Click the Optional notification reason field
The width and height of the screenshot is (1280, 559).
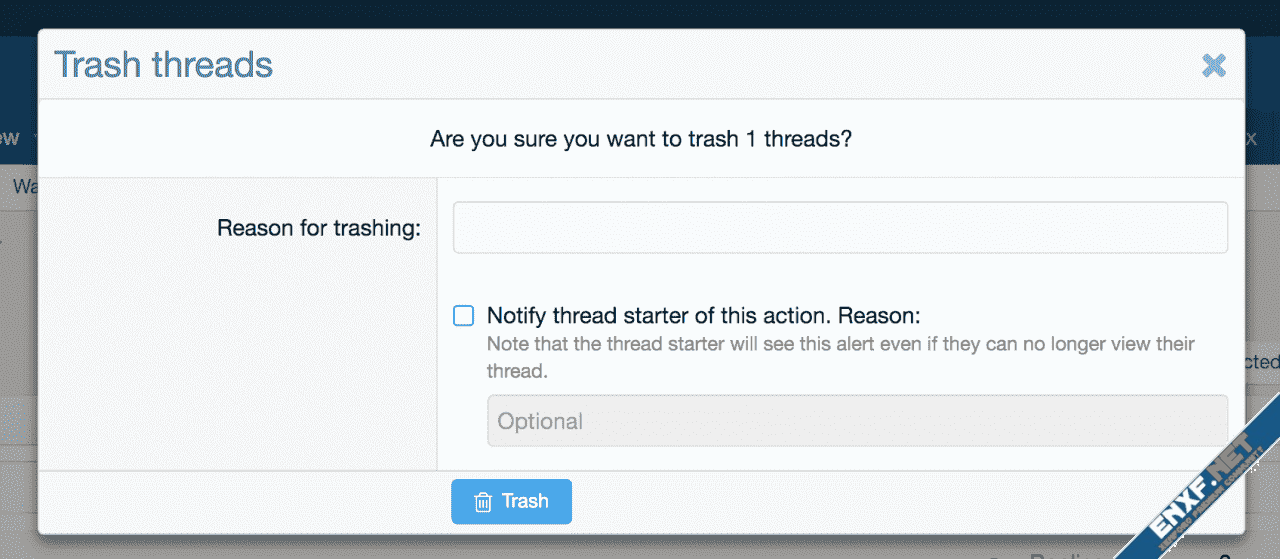click(x=856, y=421)
